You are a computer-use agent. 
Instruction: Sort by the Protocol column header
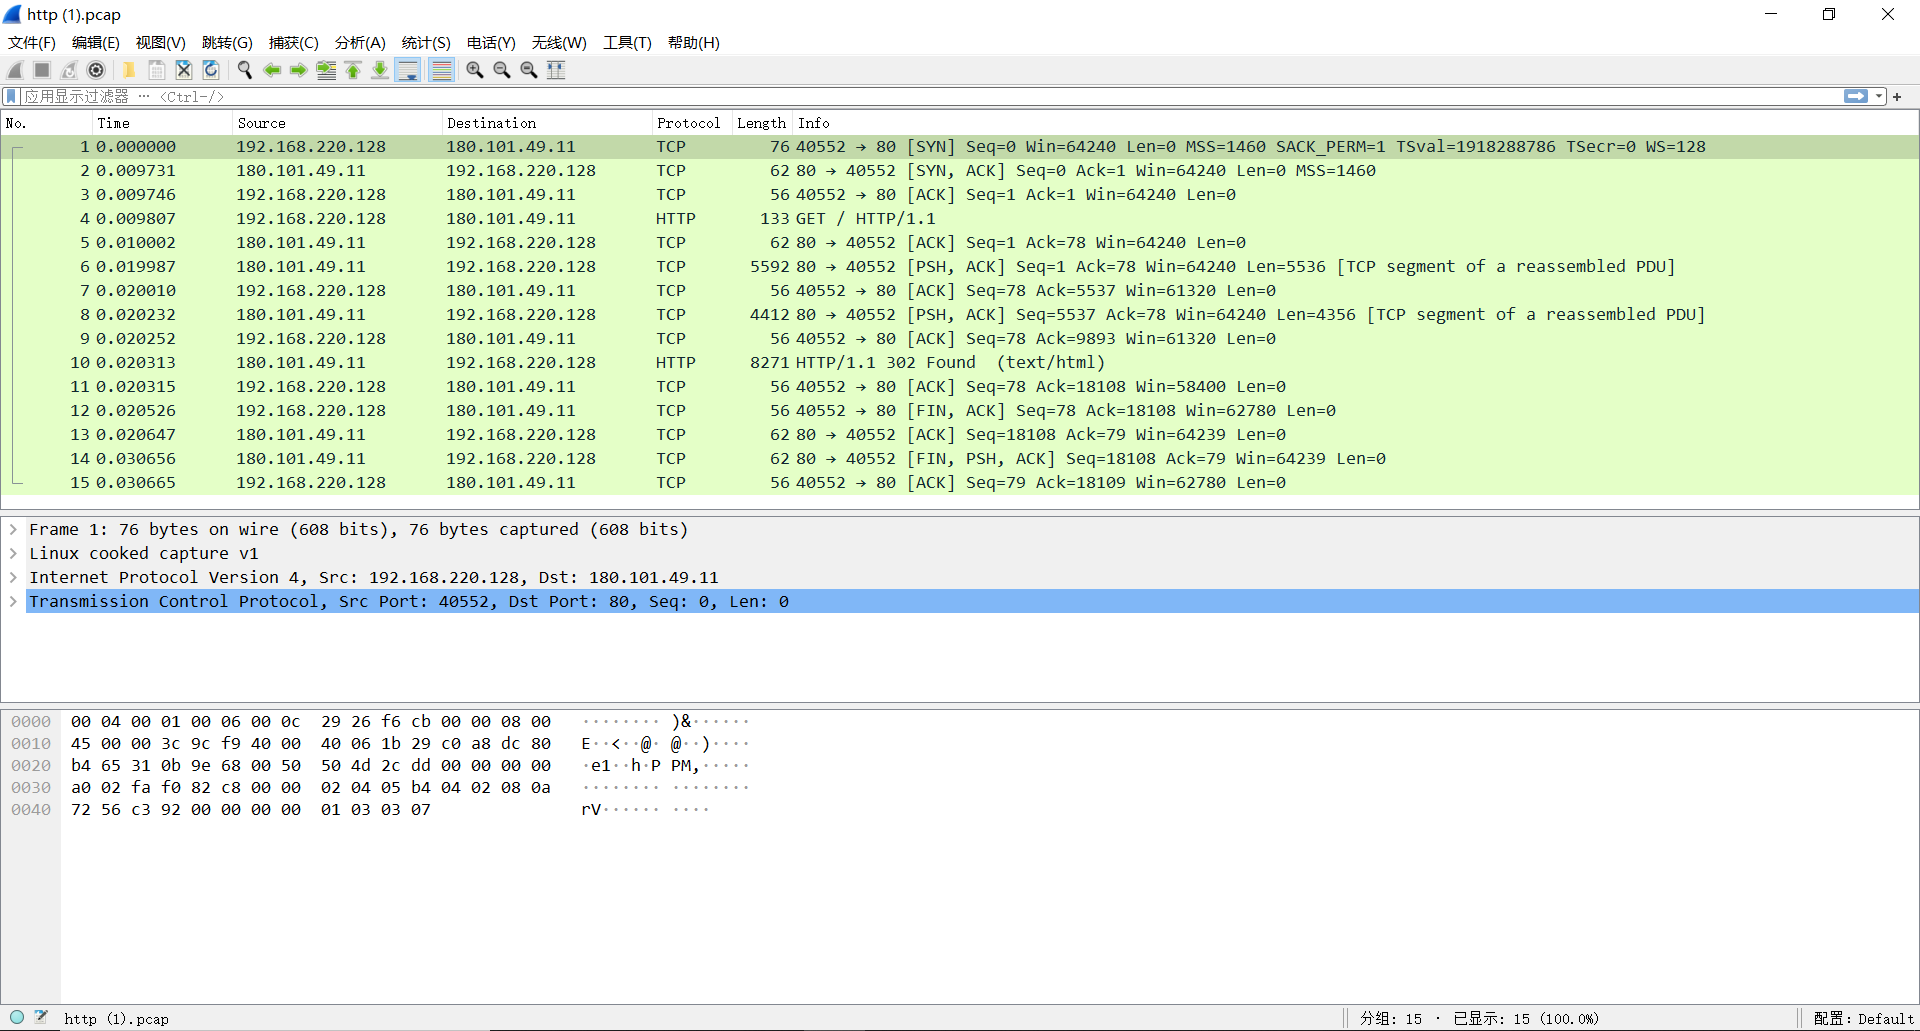[x=691, y=123]
